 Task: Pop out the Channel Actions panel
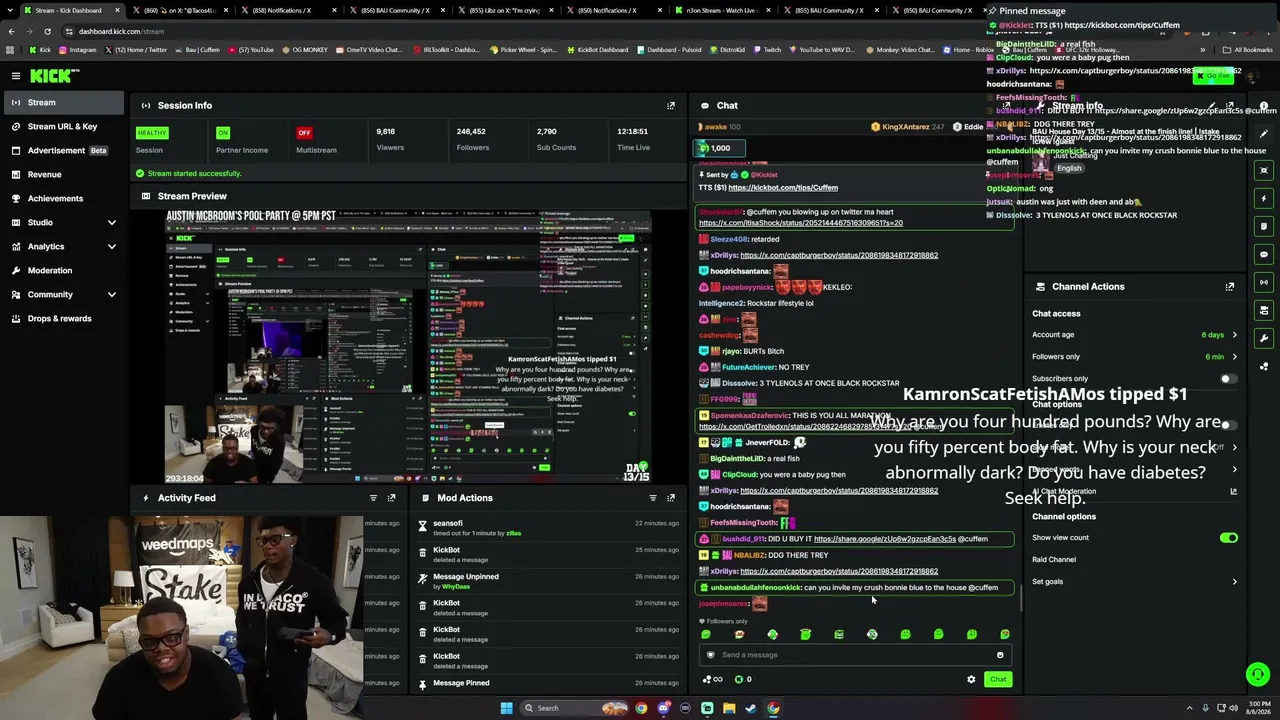point(1229,287)
